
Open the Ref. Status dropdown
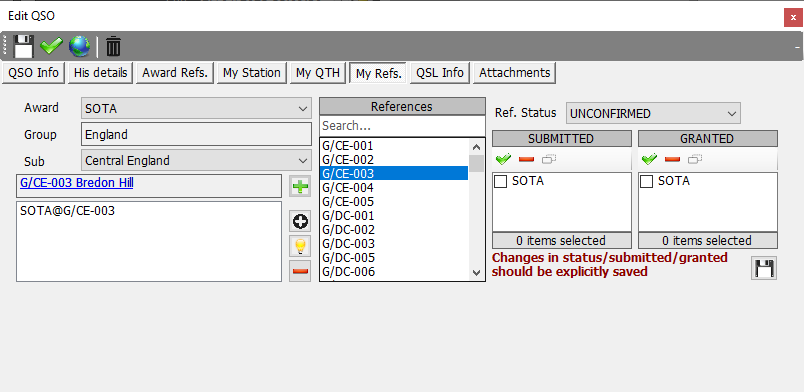(653, 113)
